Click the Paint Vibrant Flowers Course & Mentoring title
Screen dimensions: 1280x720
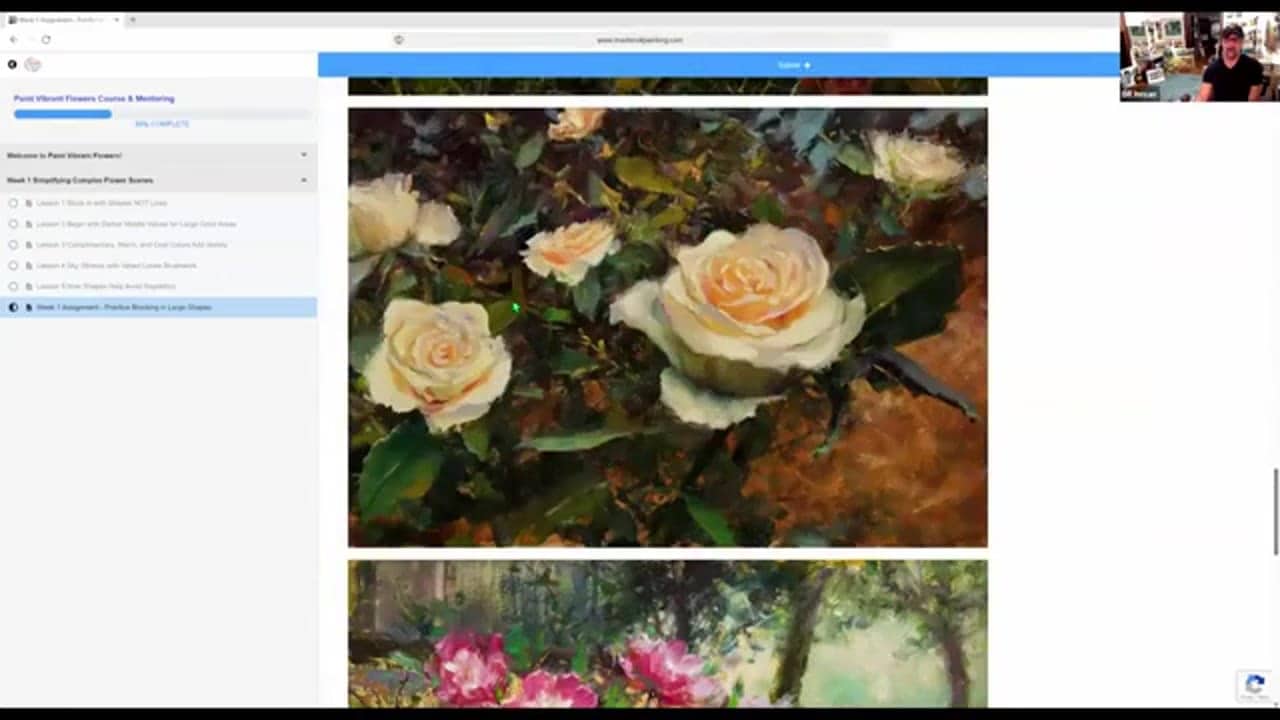(x=94, y=99)
